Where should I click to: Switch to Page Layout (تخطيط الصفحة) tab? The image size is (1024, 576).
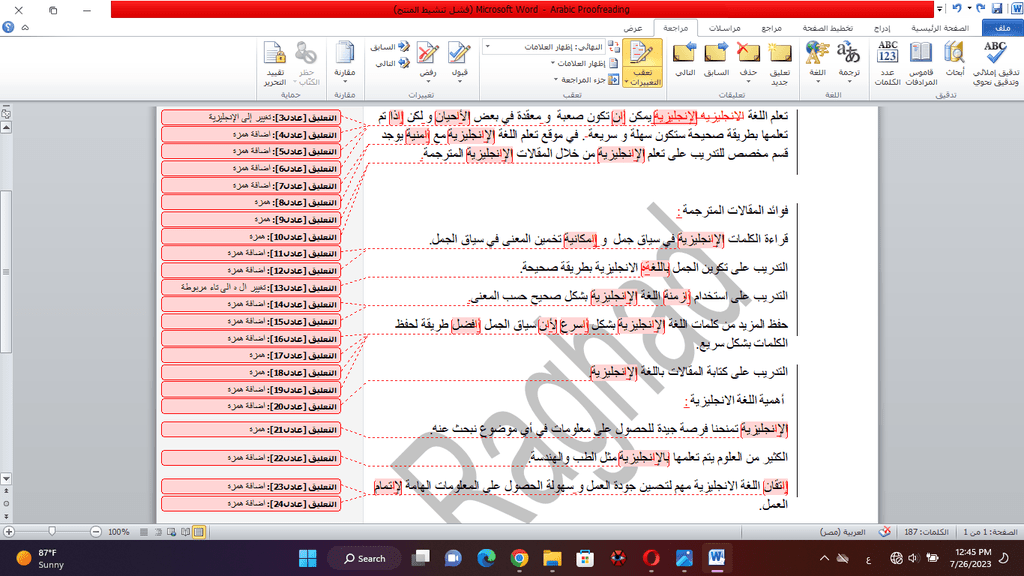click(x=827, y=28)
